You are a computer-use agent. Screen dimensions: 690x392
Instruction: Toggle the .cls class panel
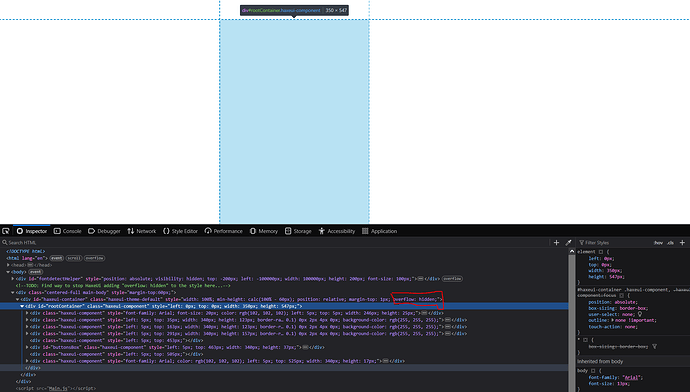click(670, 242)
